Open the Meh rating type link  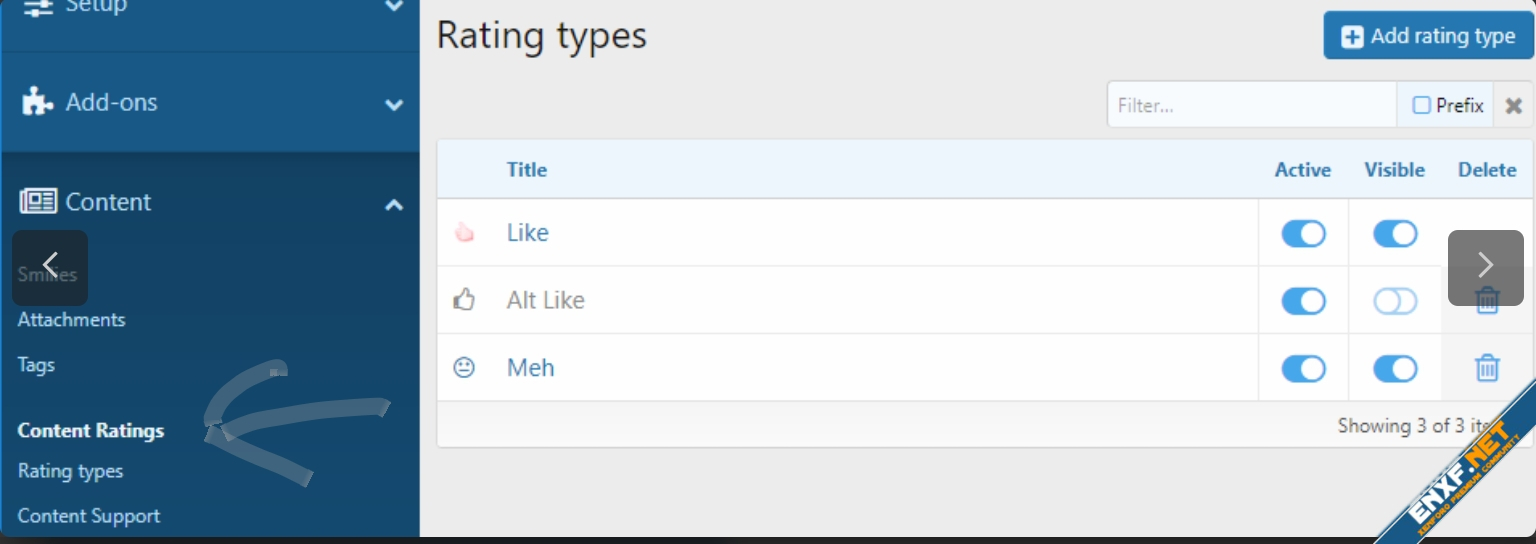click(x=530, y=368)
